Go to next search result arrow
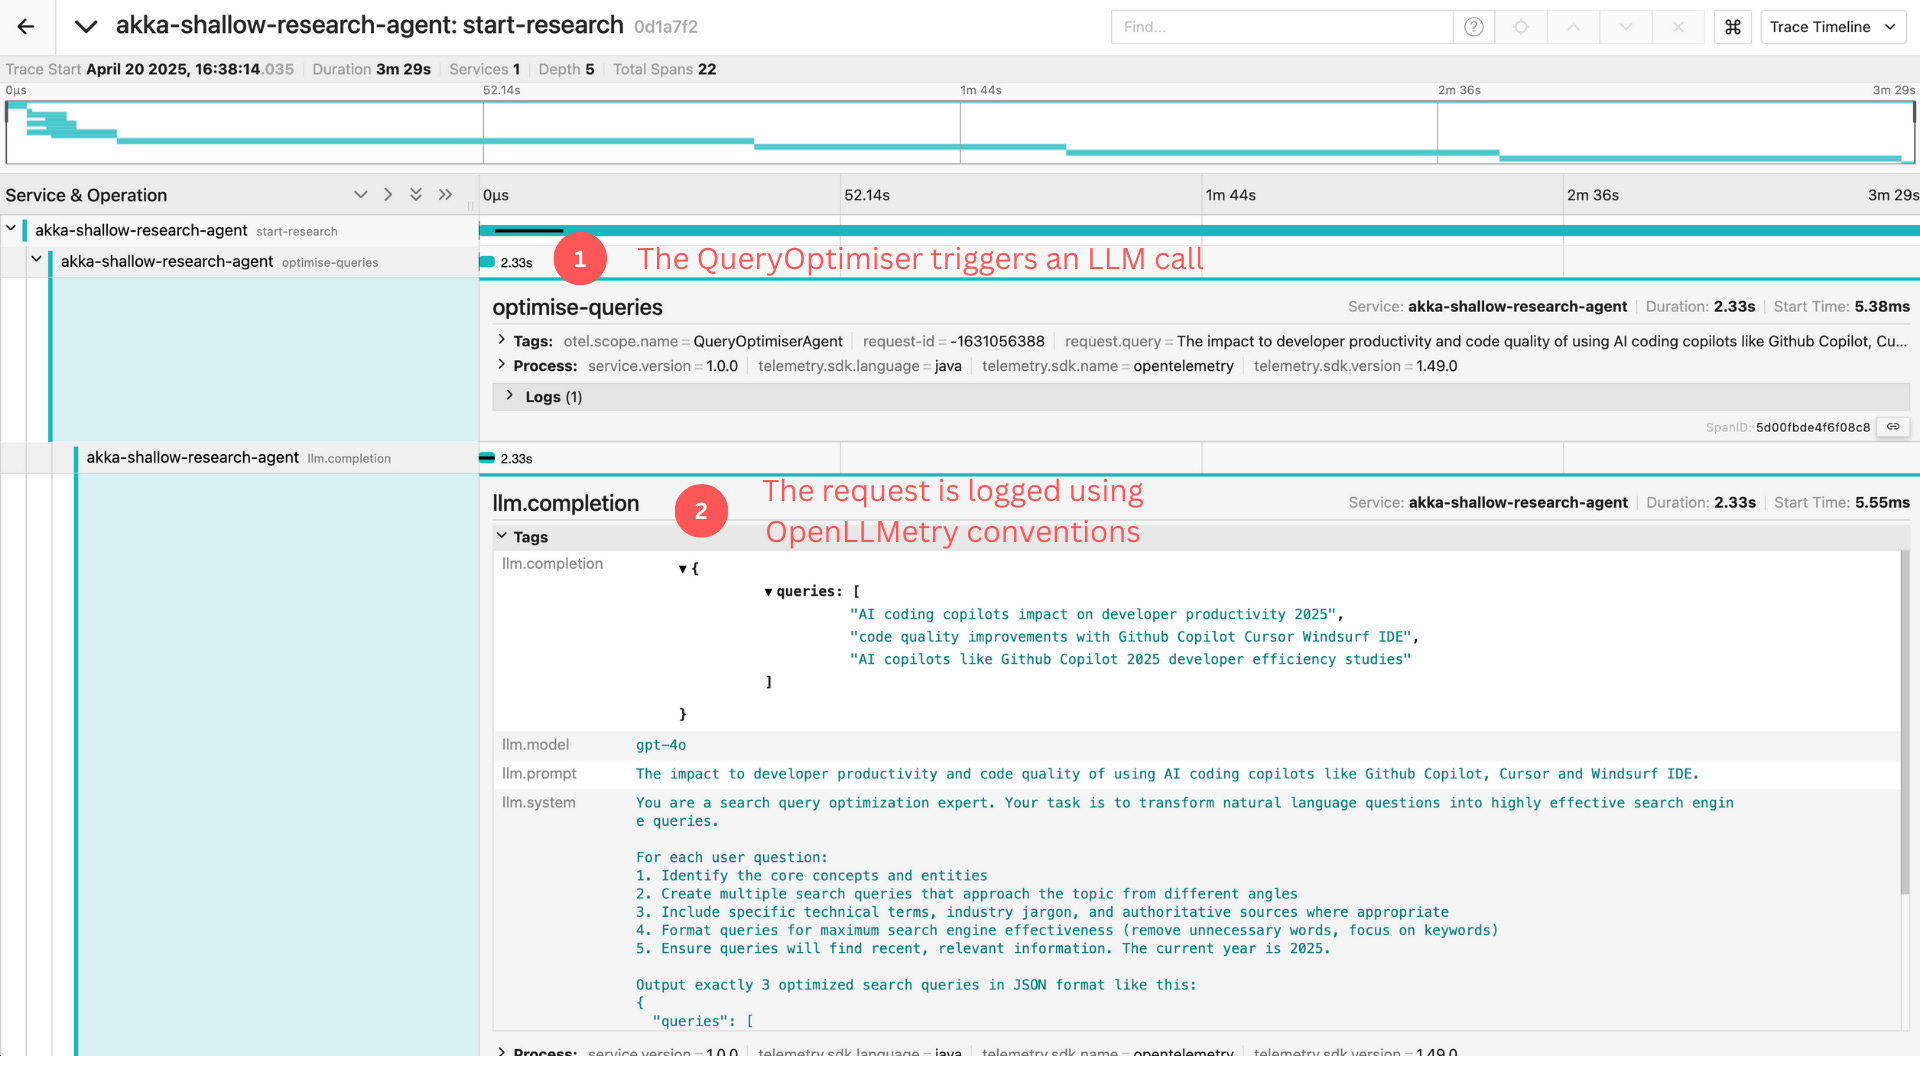Screen dimensions: 1920x1080 [1626, 27]
